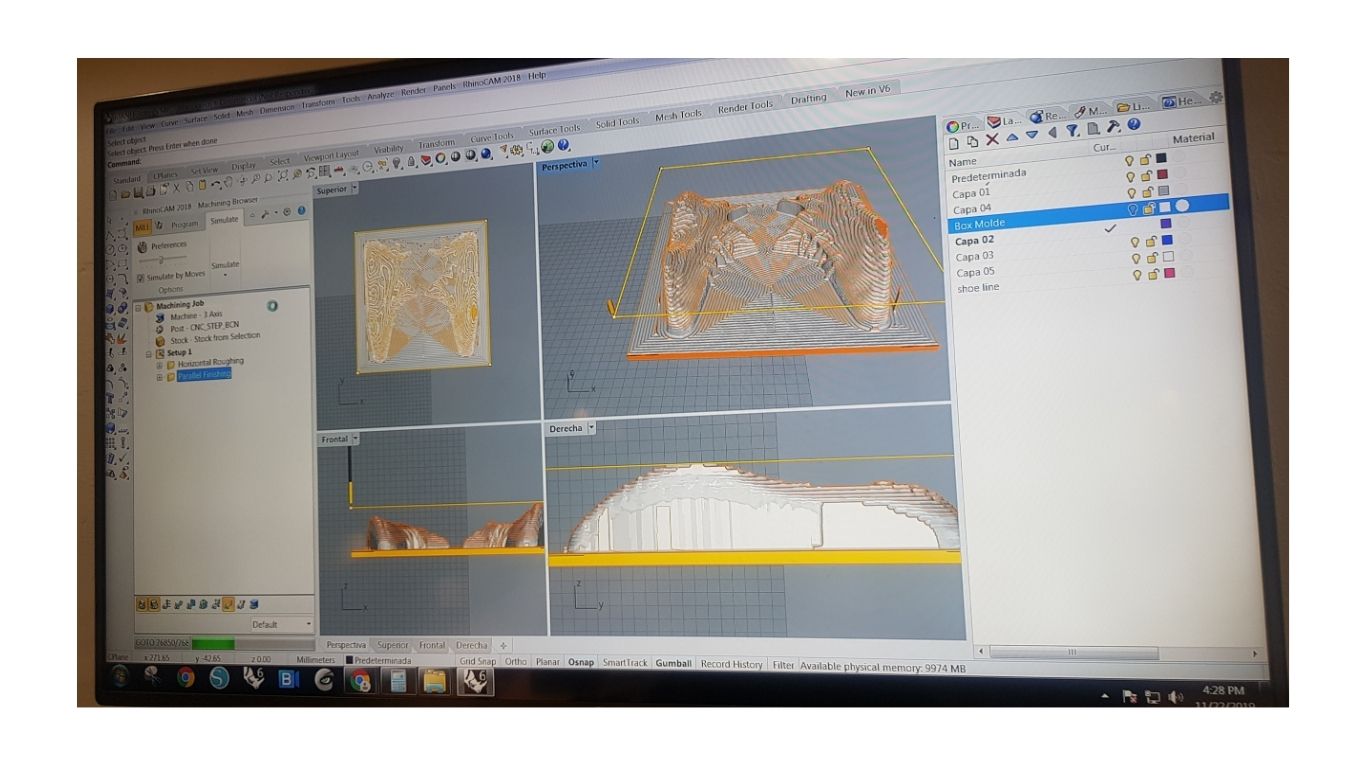Image resolution: width=1366 pixels, height=768 pixels.
Task: Toggle Simulate by Moves checkbox
Action: [x=140, y=278]
